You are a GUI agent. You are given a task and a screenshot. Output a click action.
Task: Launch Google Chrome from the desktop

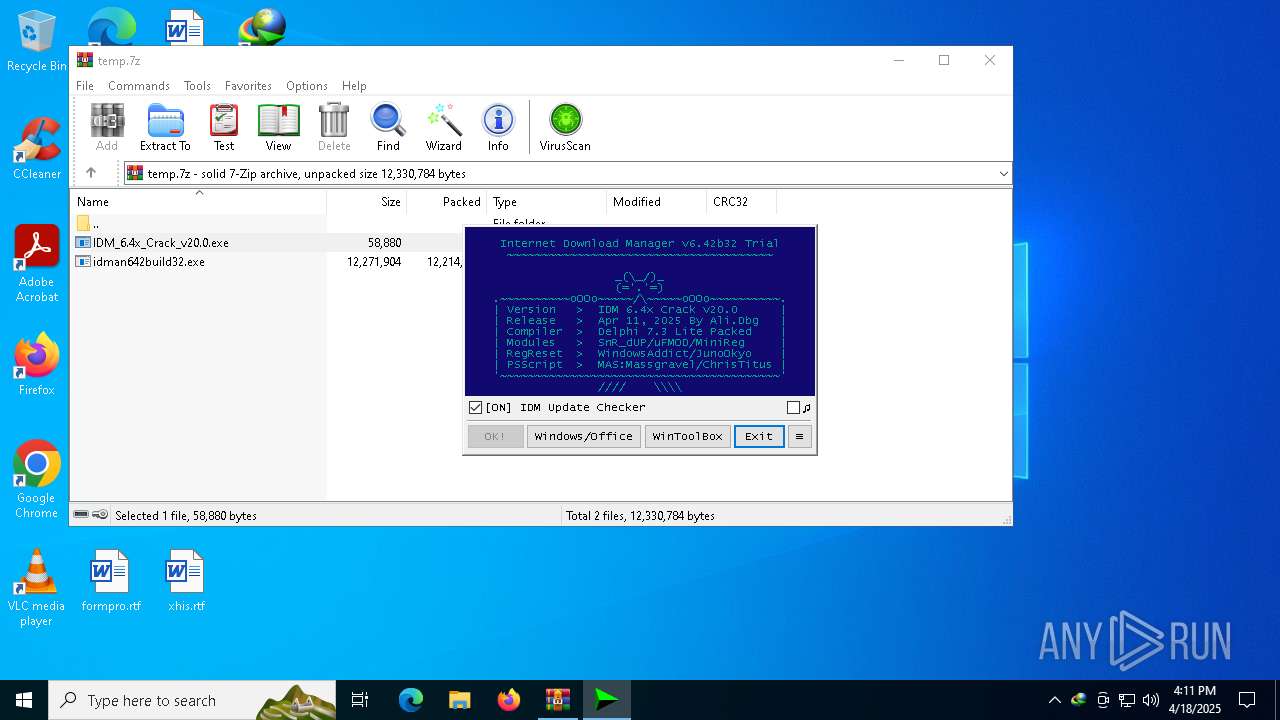coord(36,480)
